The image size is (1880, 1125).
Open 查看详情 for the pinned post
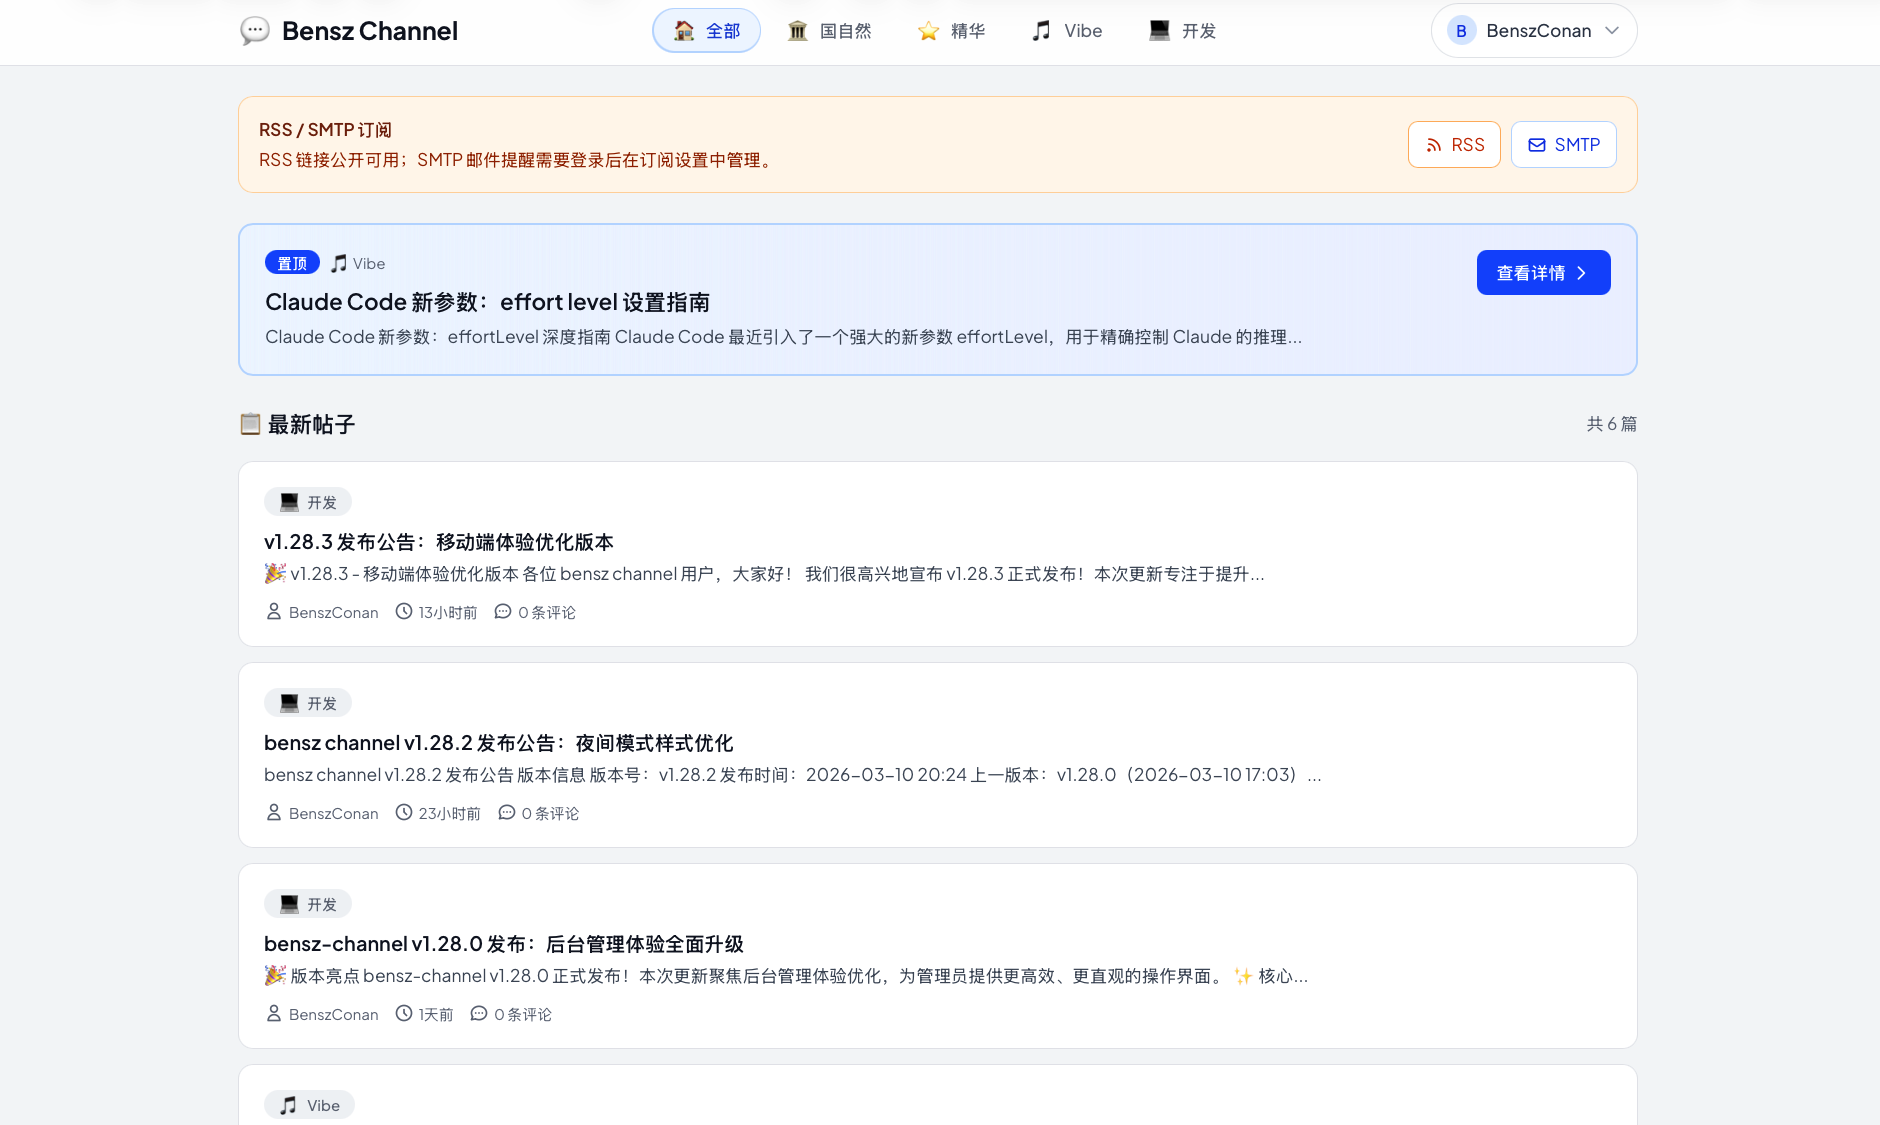[1542, 273]
